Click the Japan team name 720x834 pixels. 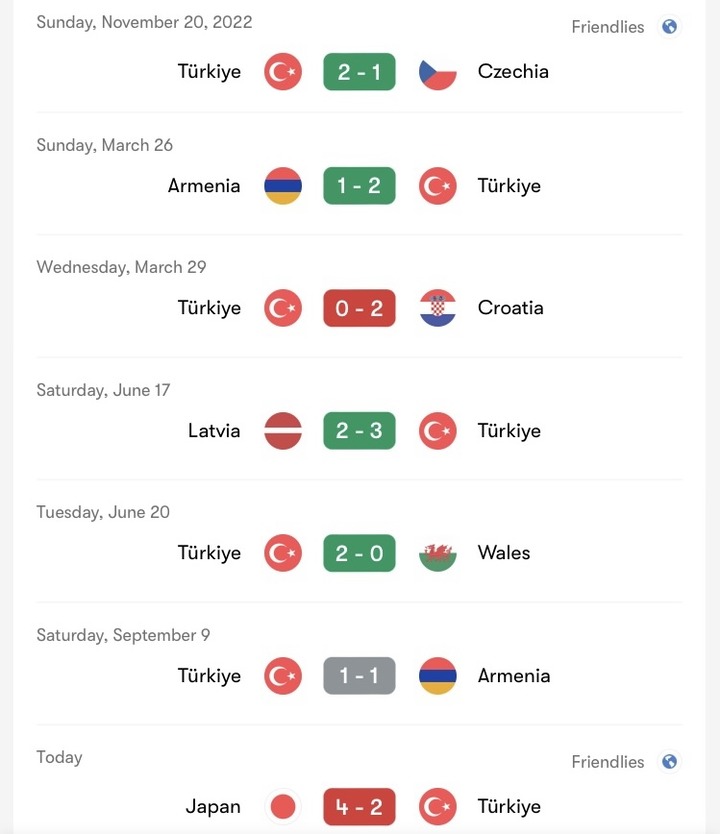pos(213,807)
